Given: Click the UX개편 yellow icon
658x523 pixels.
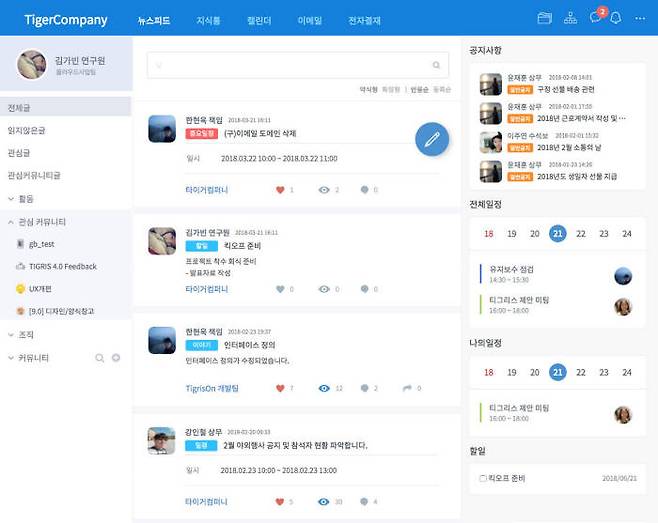Looking at the screenshot, I should click(20, 289).
